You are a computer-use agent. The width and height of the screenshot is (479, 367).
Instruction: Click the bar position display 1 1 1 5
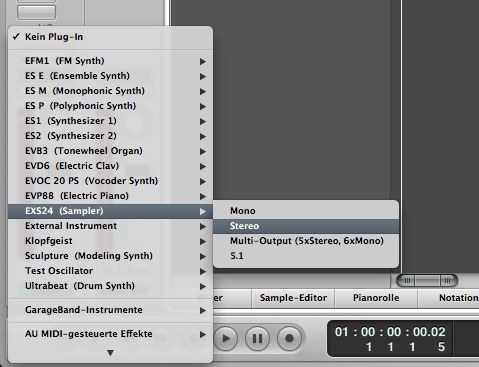click(x=405, y=347)
